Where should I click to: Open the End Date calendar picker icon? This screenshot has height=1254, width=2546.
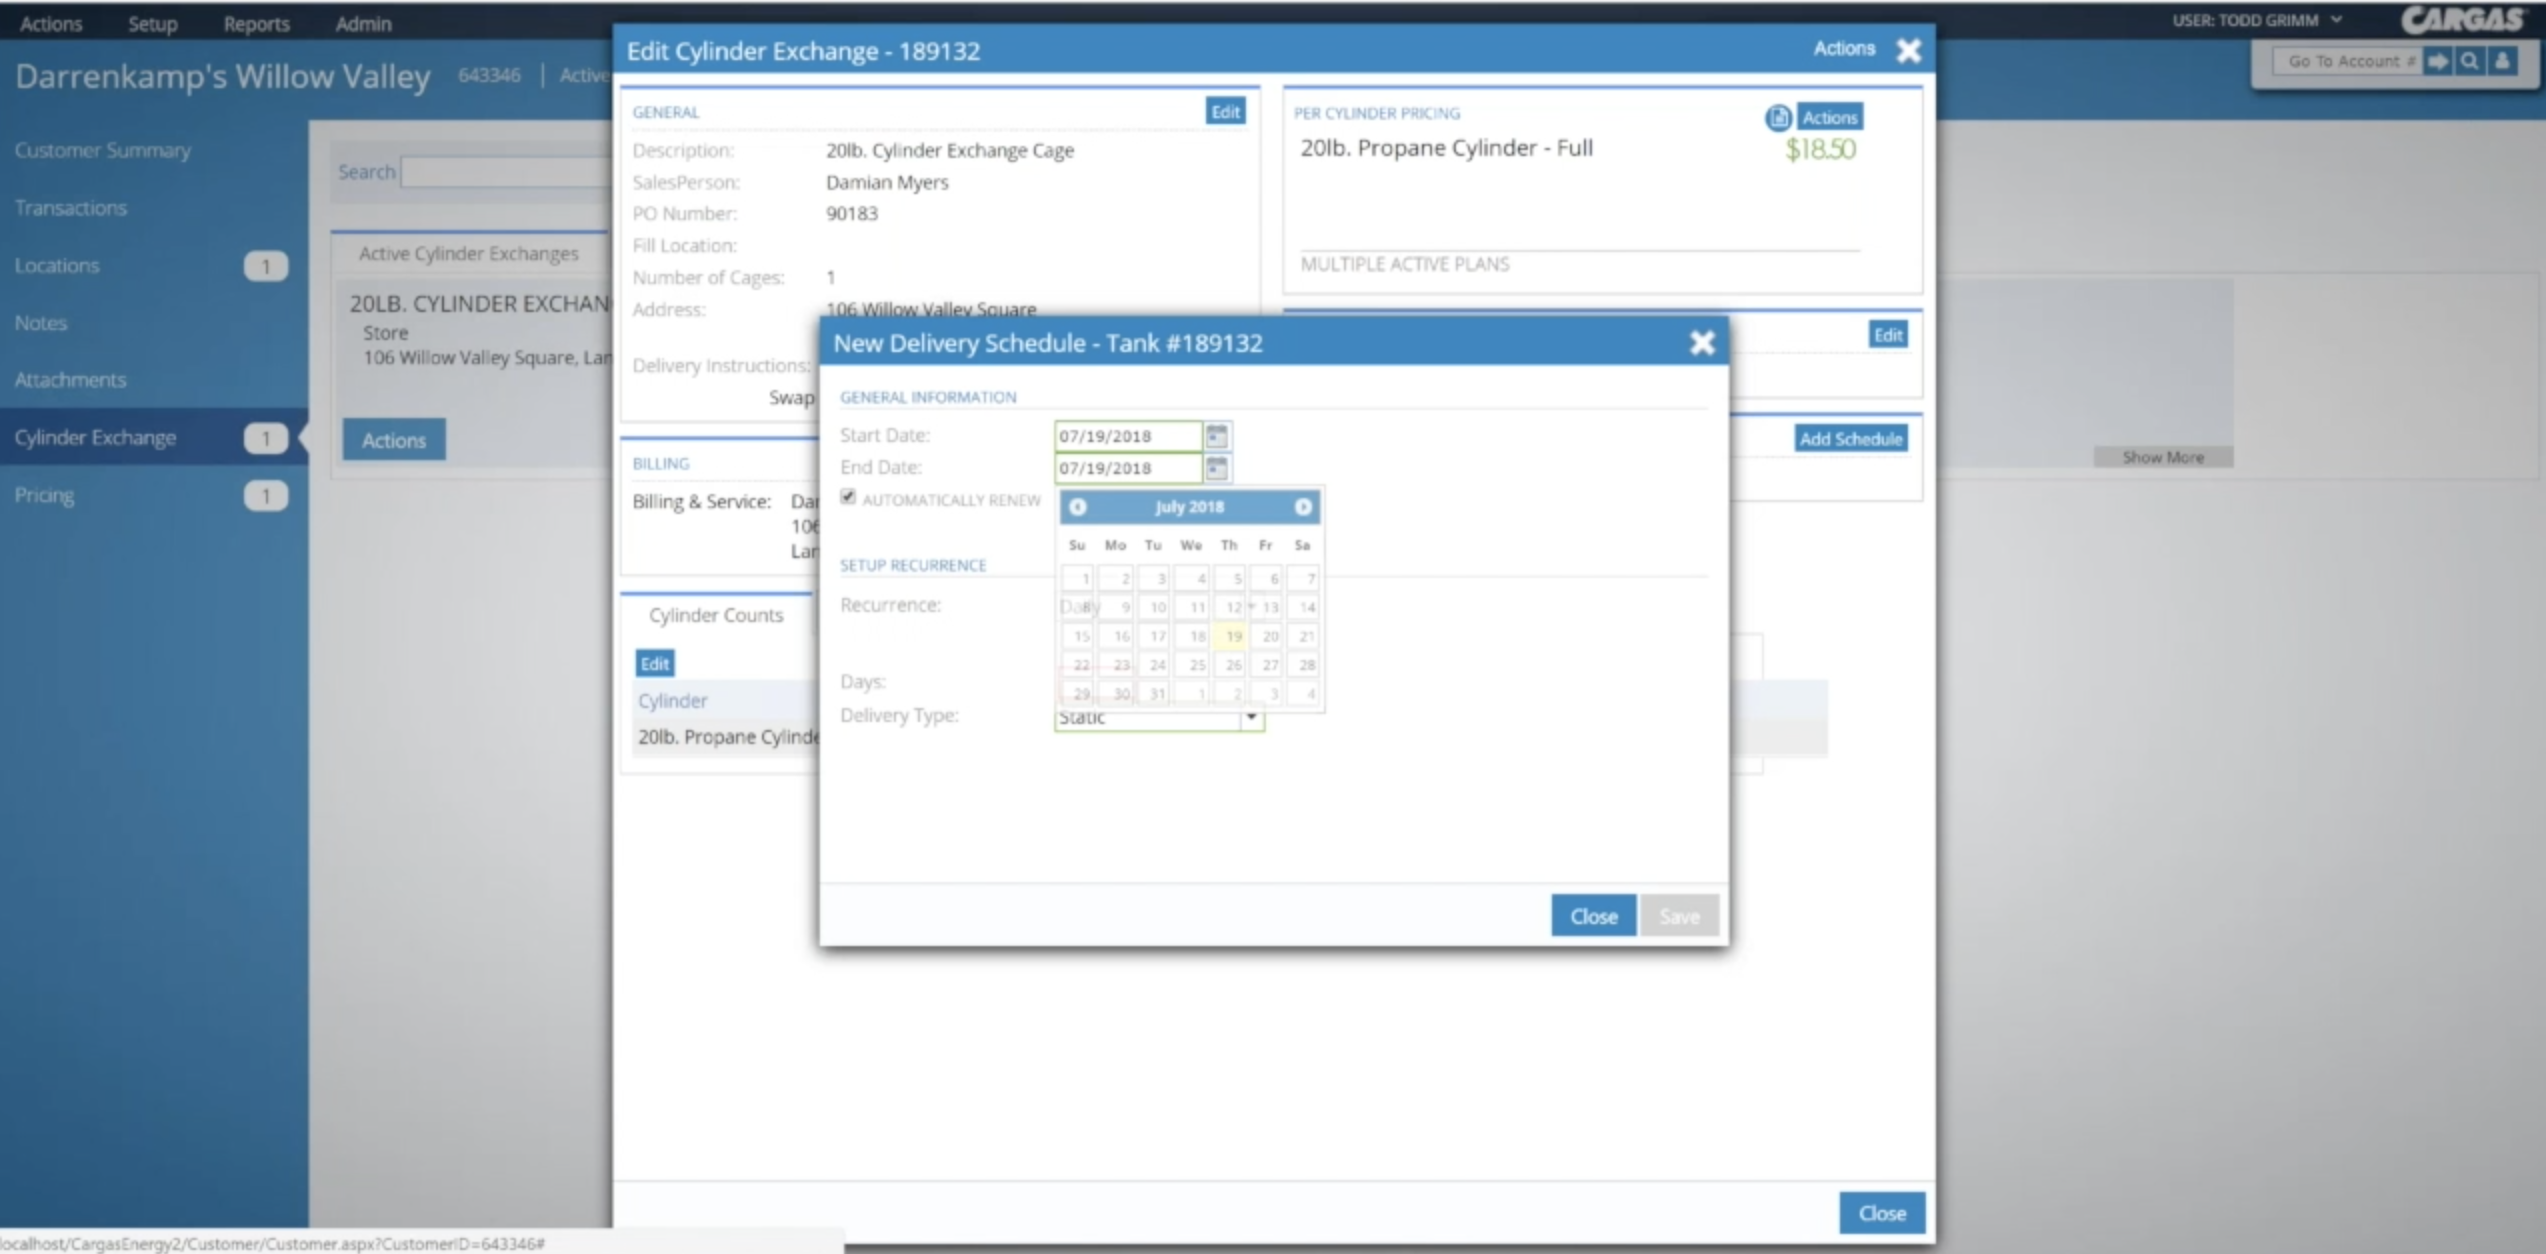pos(1216,468)
